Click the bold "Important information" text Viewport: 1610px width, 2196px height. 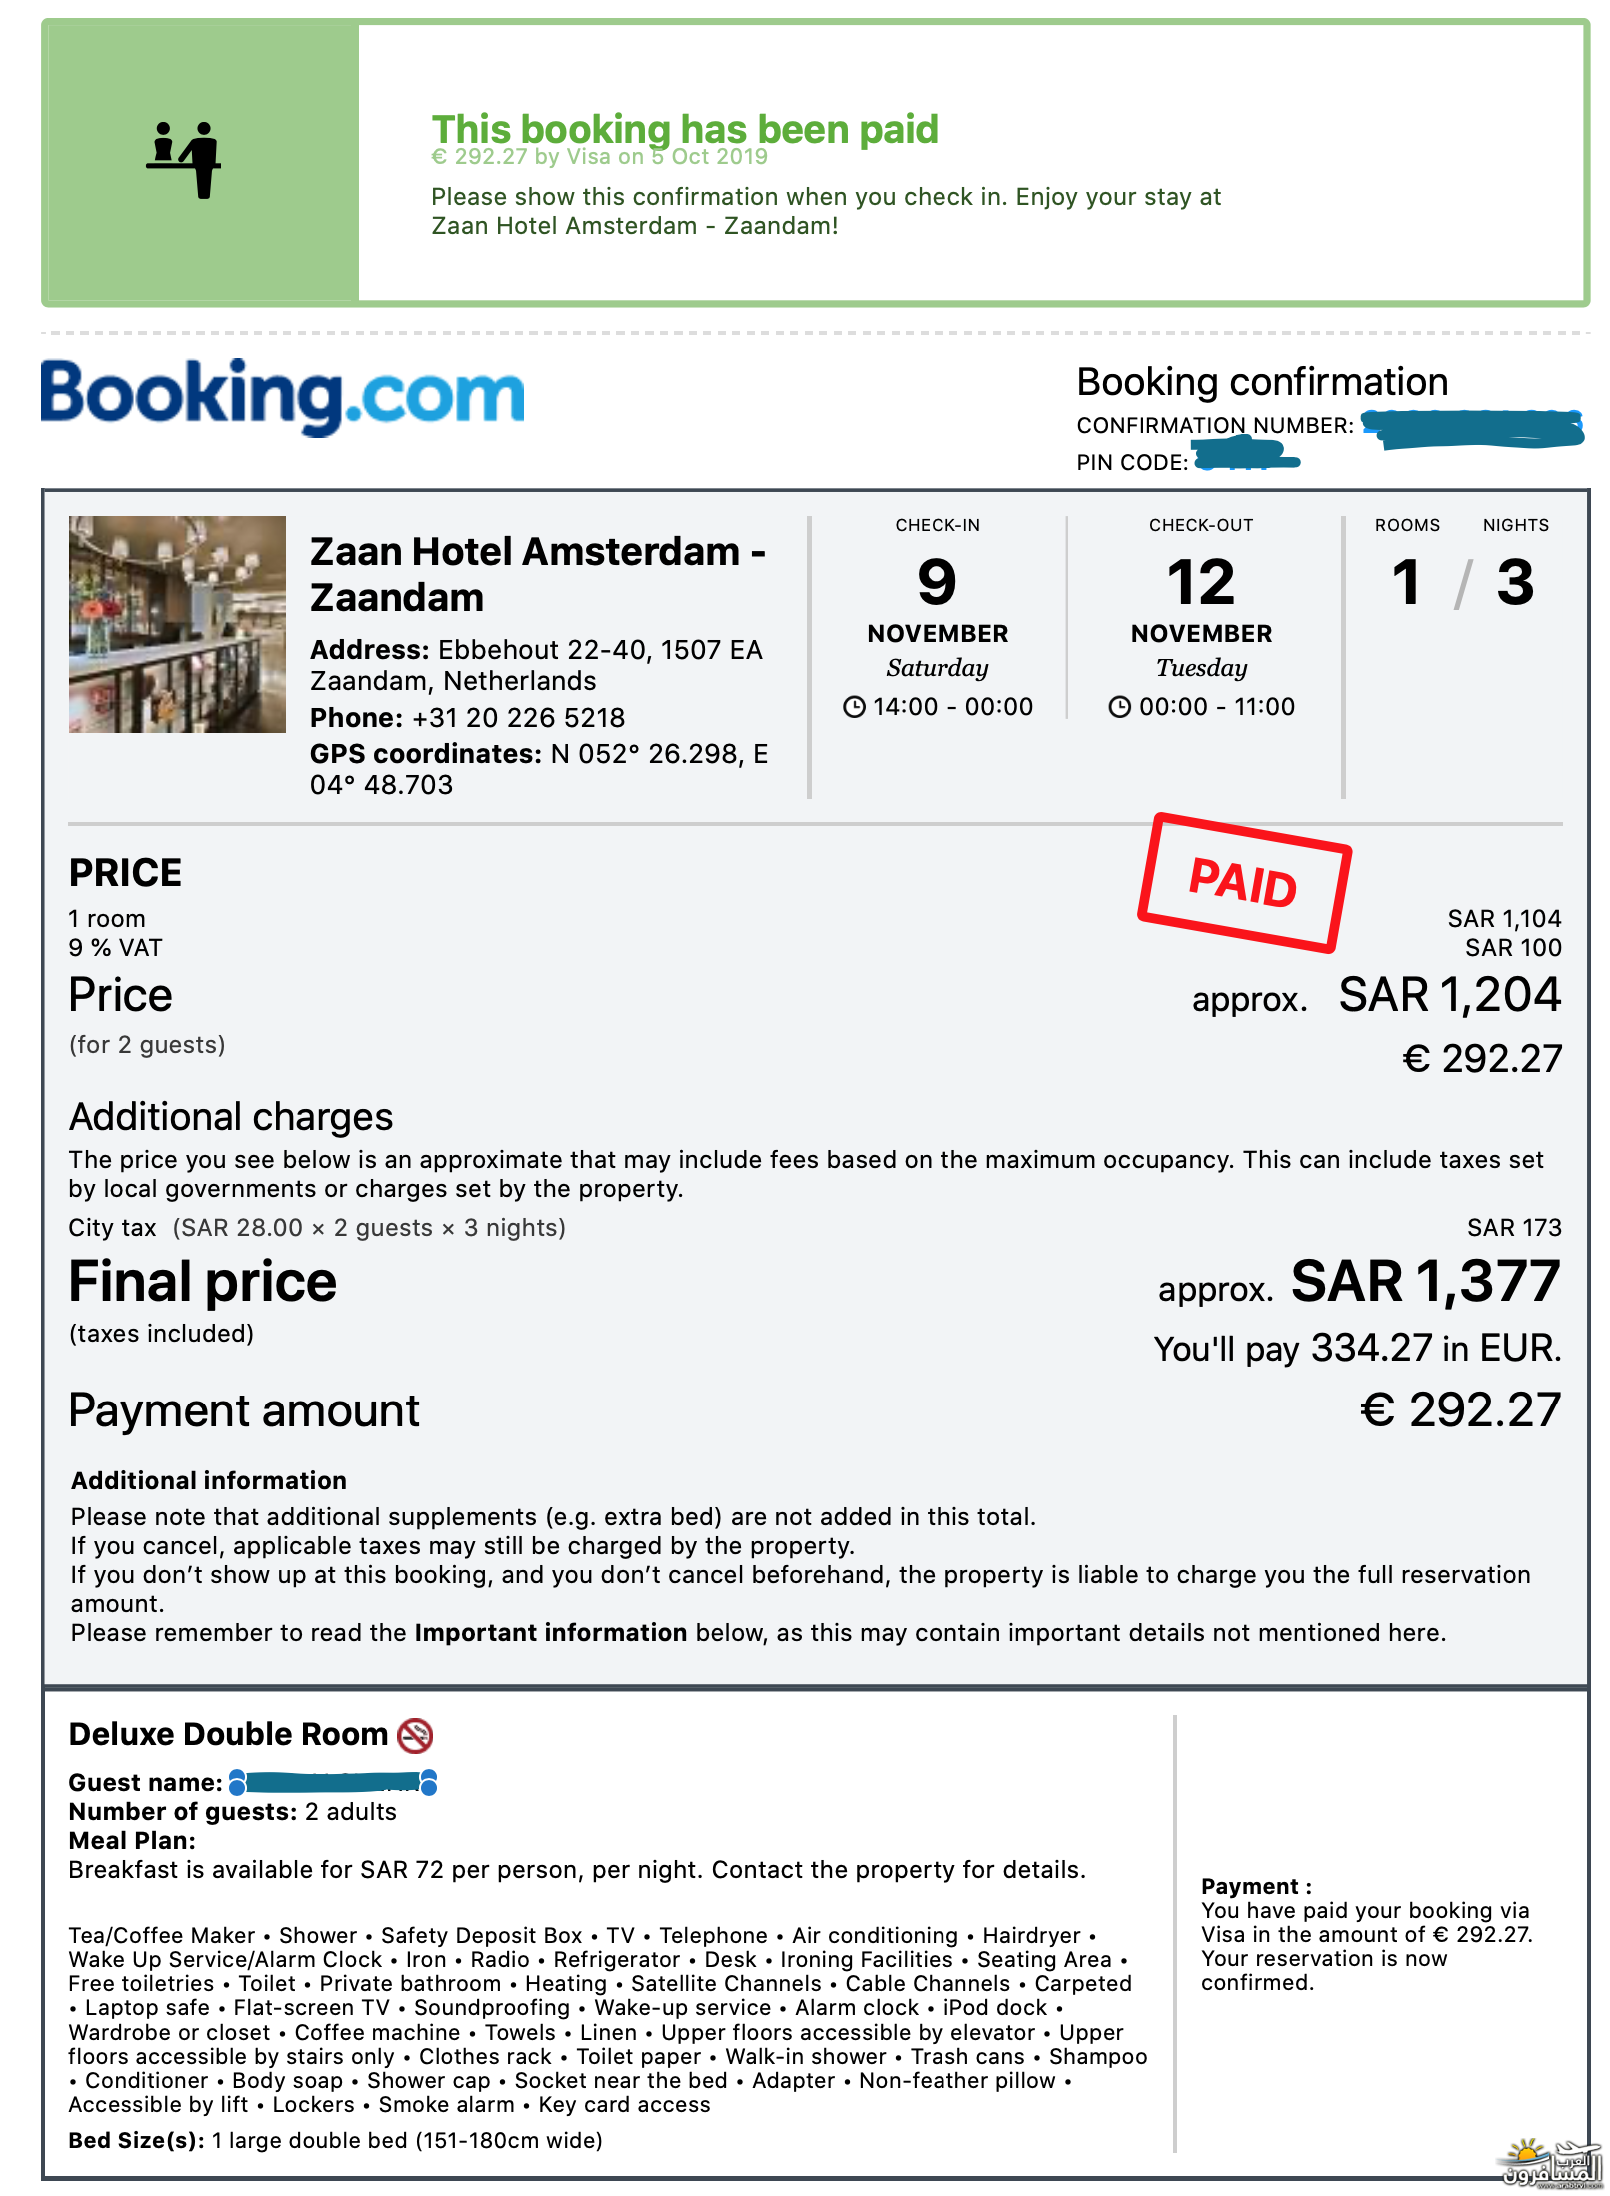click(x=551, y=1633)
